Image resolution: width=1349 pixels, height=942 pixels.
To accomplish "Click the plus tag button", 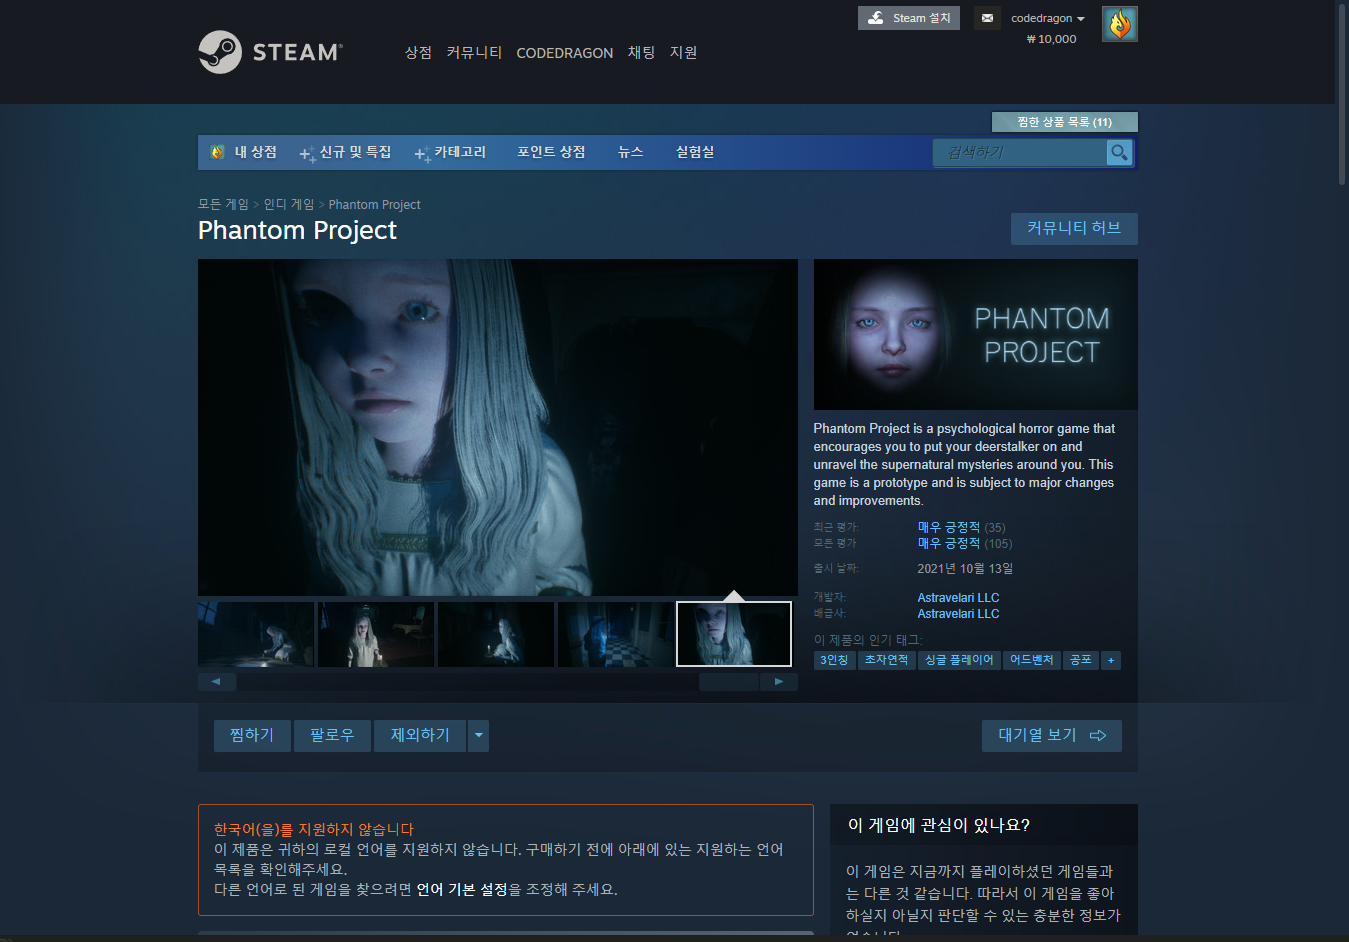I will click(1110, 660).
